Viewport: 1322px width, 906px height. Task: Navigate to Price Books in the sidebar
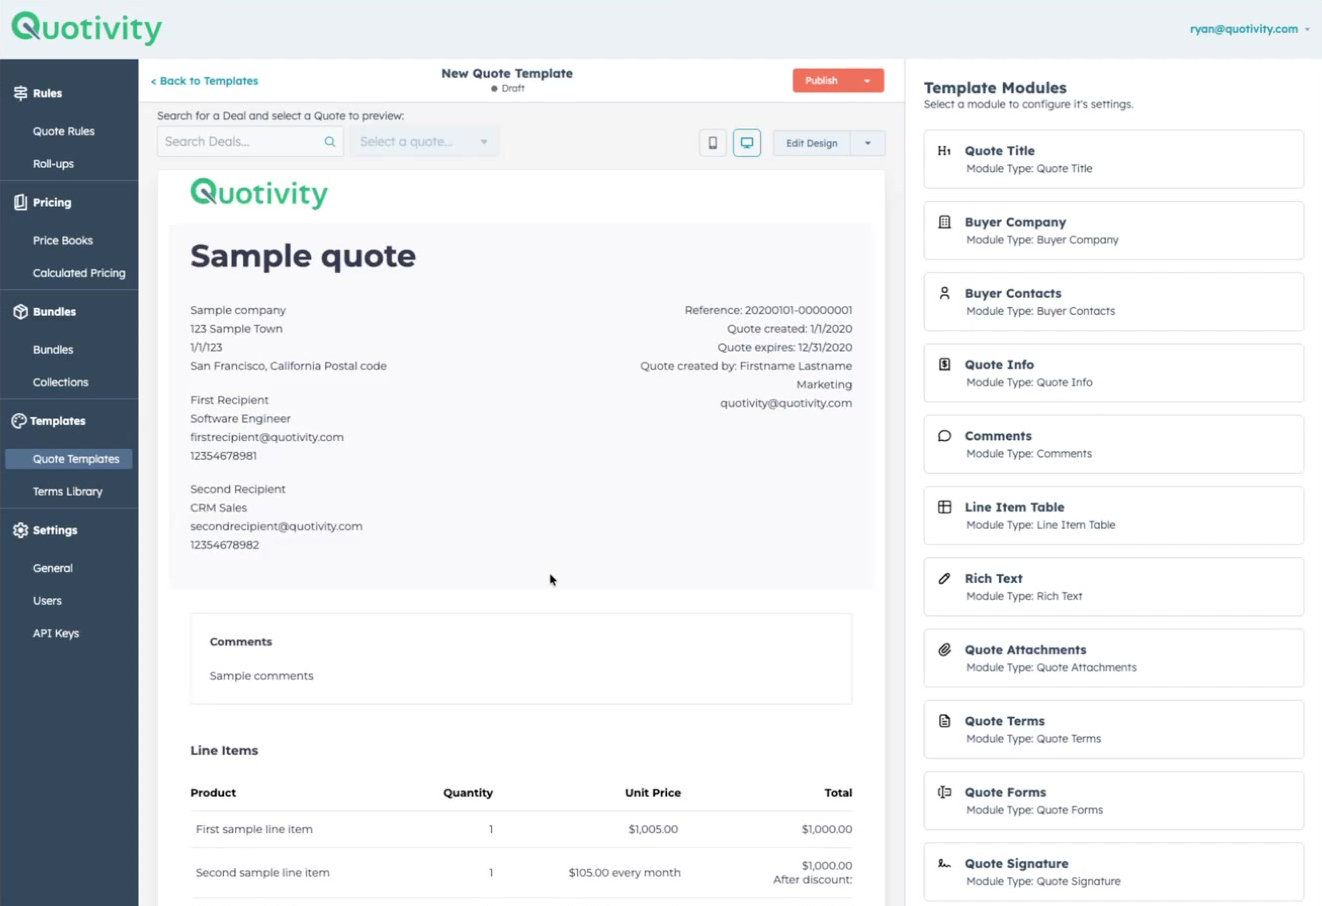(62, 240)
